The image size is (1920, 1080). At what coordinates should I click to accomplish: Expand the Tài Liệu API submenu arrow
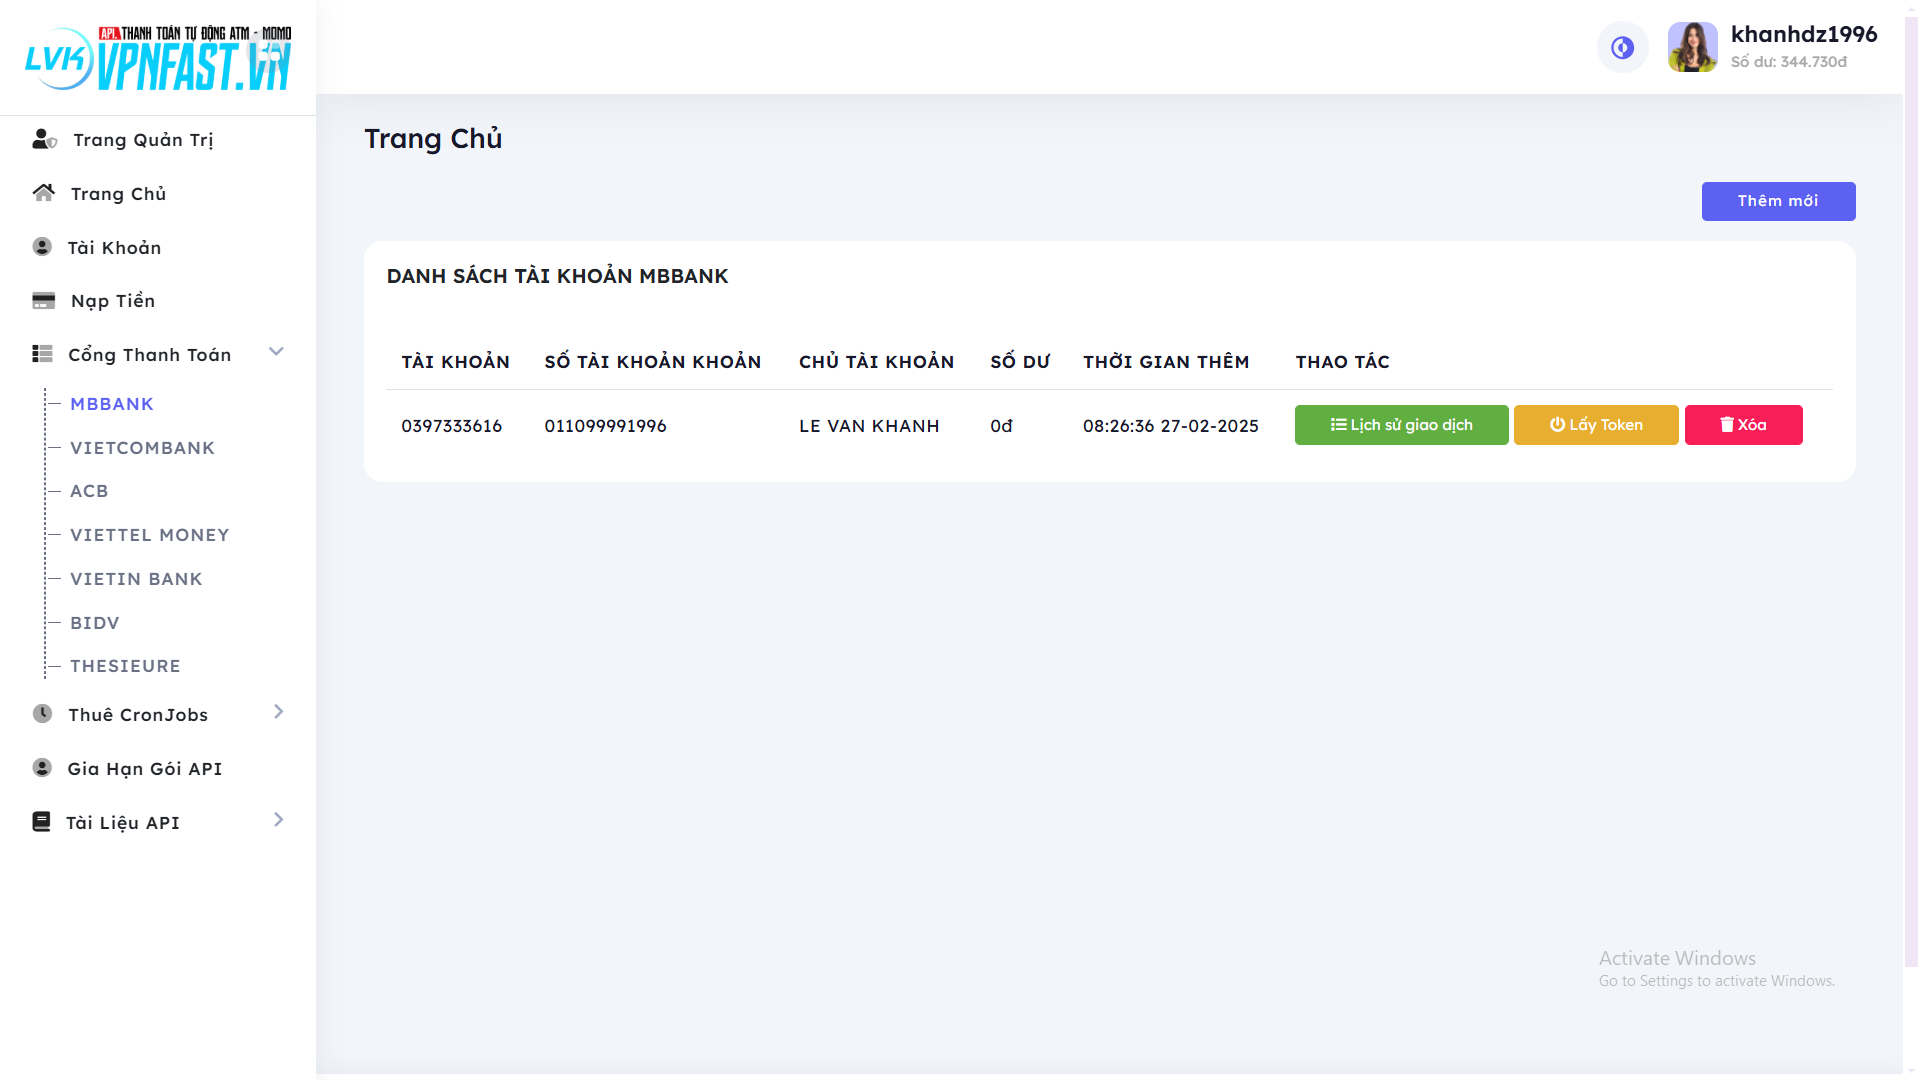(x=278, y=820)
